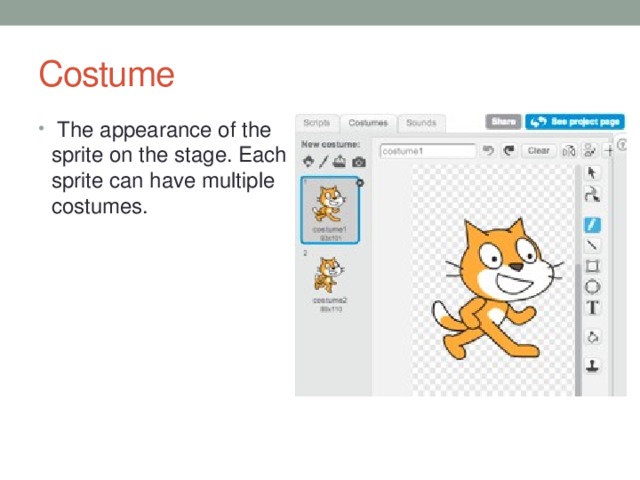Click the cat drawing on canvas
Image resolution: width=640 pixels, height=480 pixels.
[x=498, y=289]
